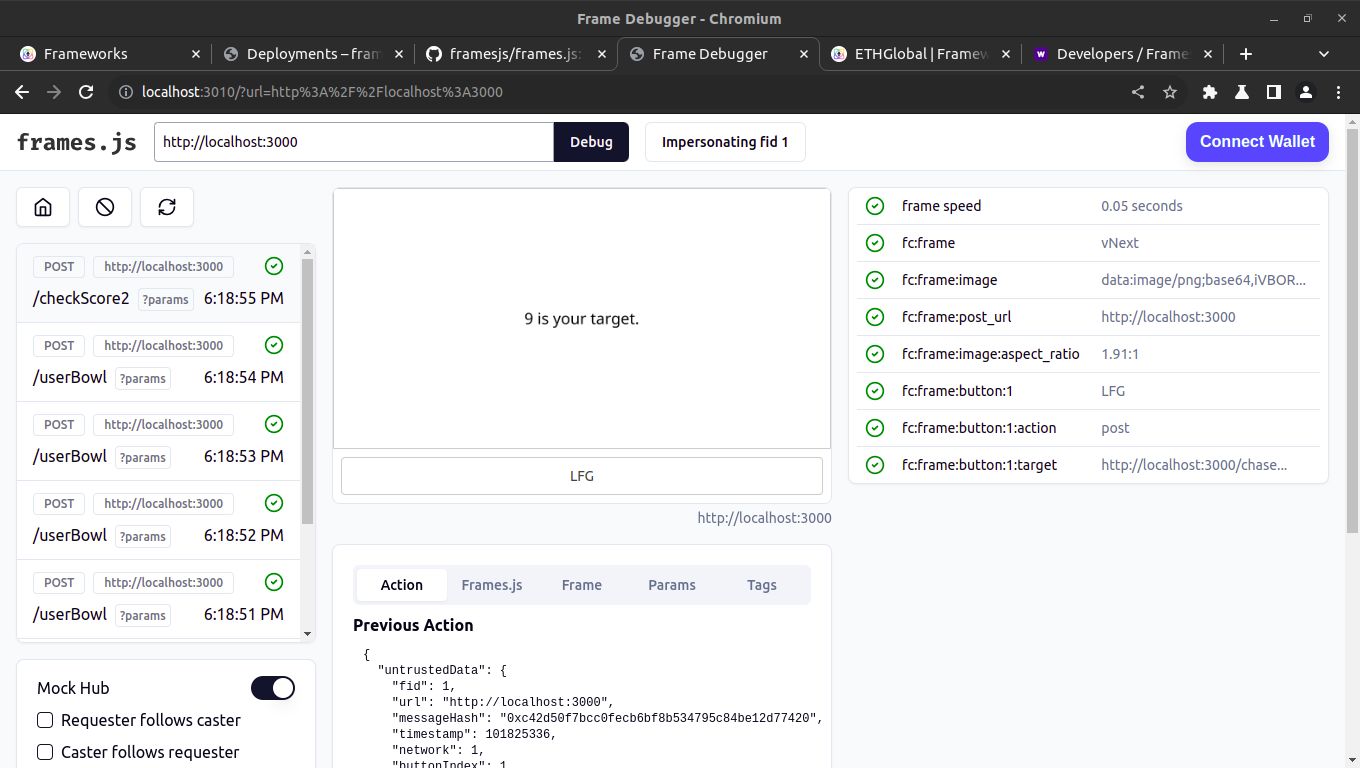Switch to the Frames.js tab
Image resolution: width=1360 pixels, height=768 pixels.
click(x=492, y=585)
